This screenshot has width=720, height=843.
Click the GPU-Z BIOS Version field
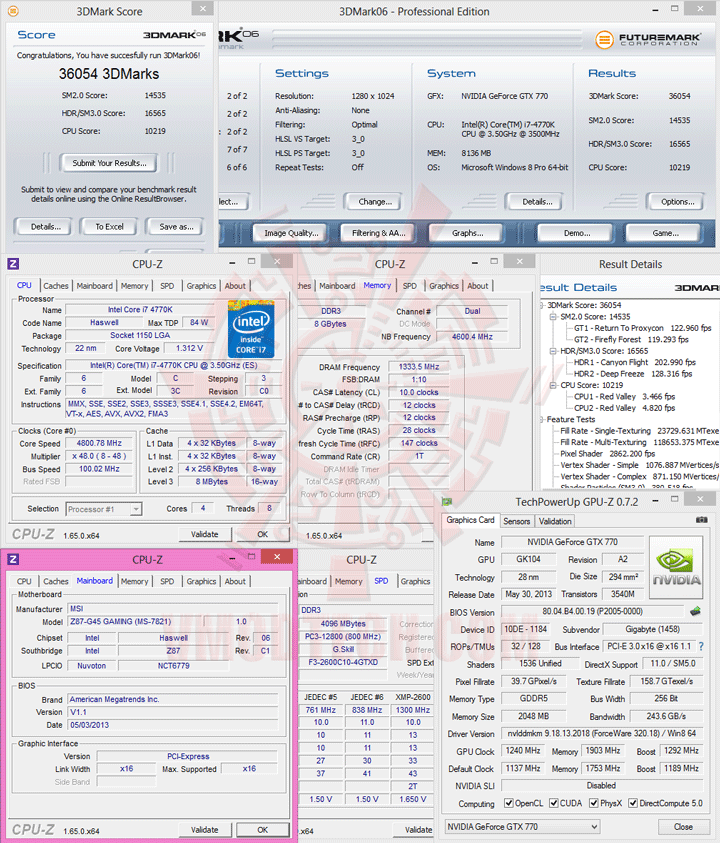click(x=594, y=611)
